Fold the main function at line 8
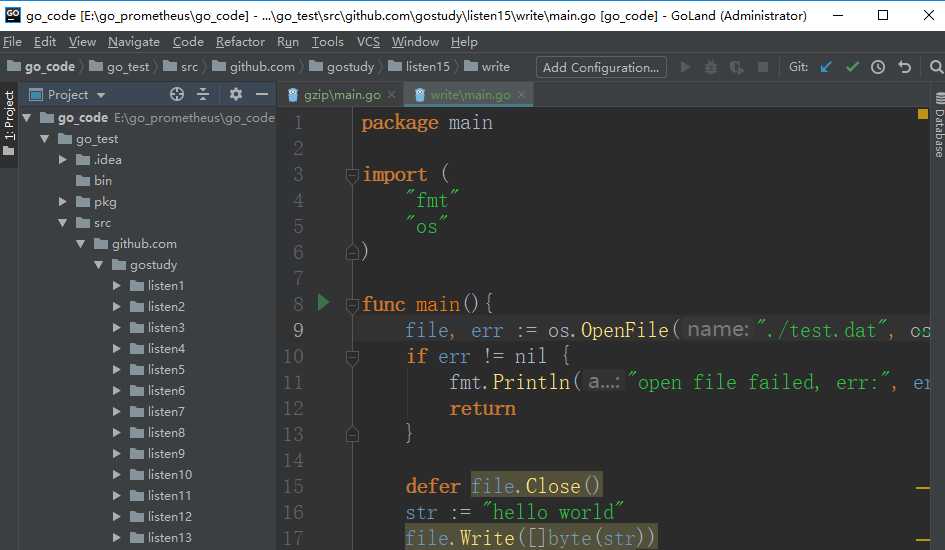The height and width of the screenshot is (550, 945). click(353, 305)
